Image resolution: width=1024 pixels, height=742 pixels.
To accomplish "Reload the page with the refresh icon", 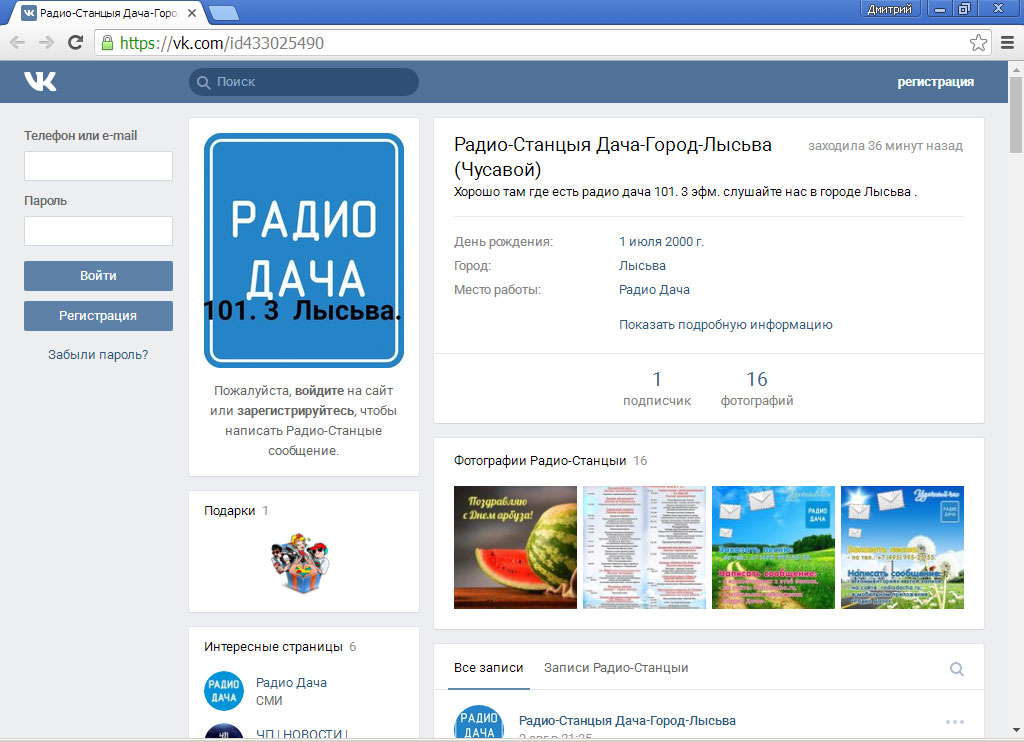I will pyautogui.click(x=76, y=43).
